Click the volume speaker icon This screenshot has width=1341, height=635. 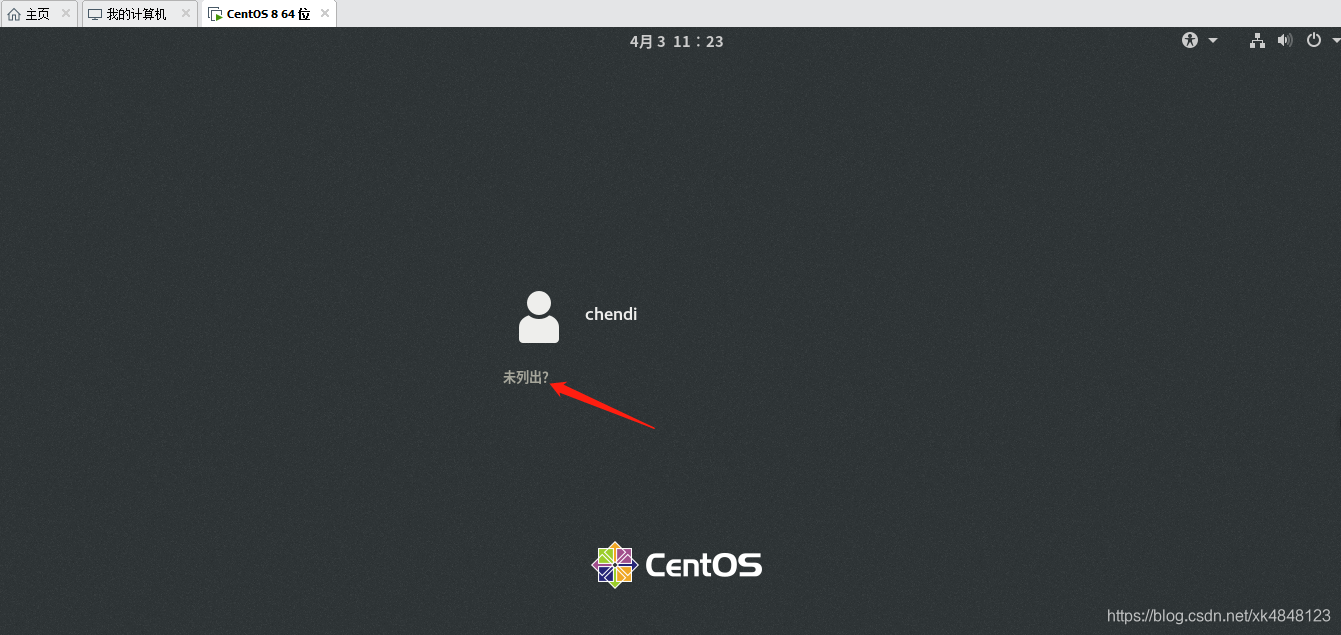pos(1285,41)
